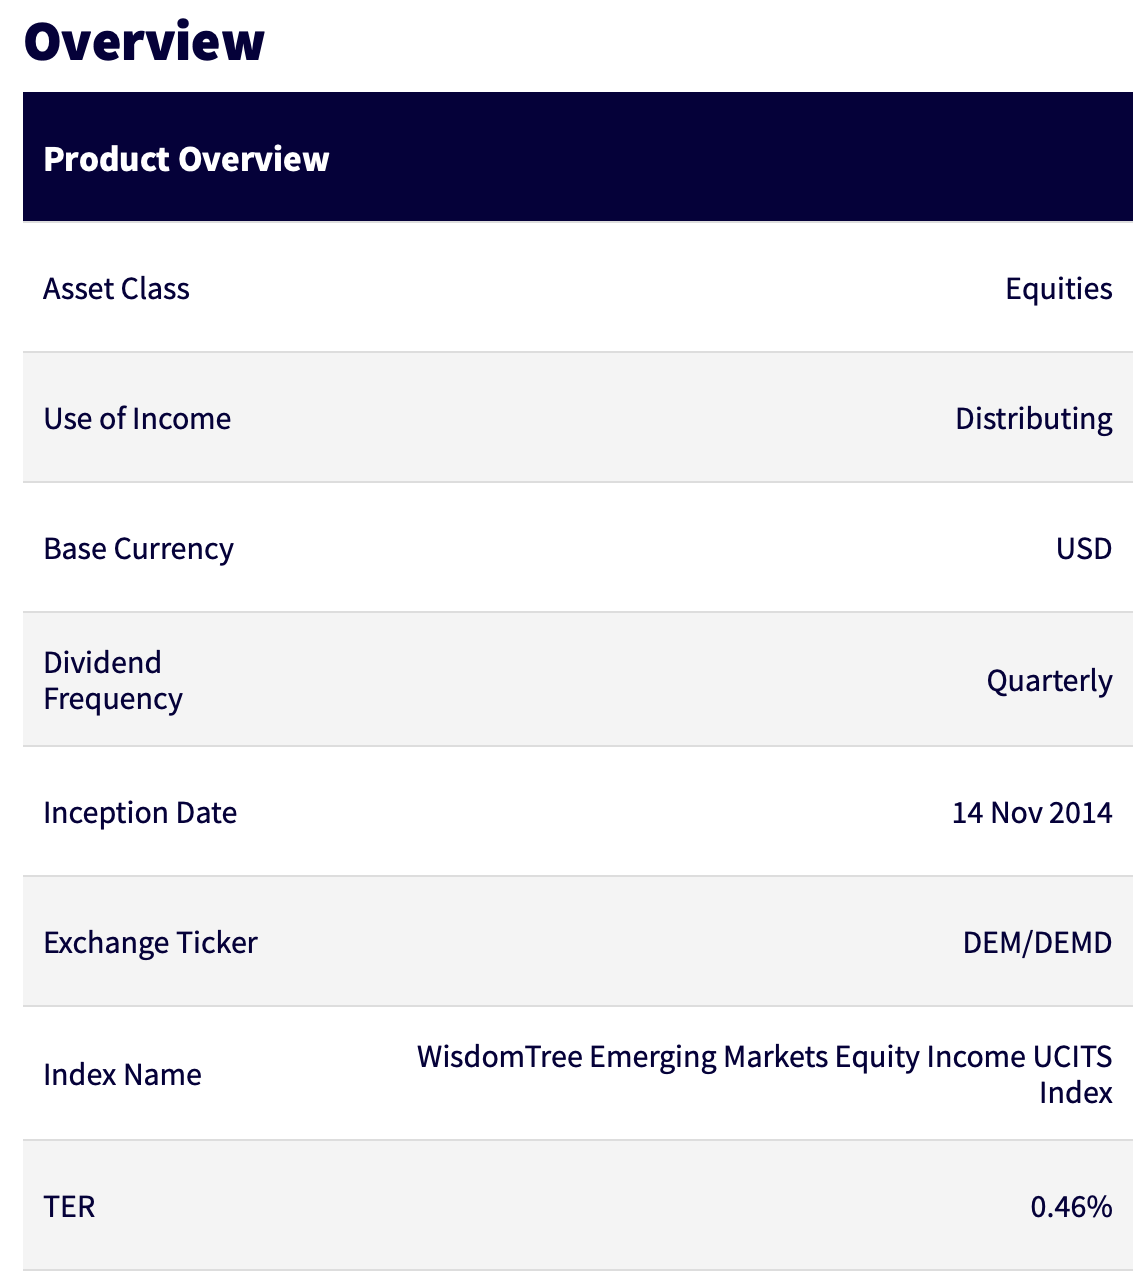
Task: Select the Exchange Ticker label
Action: 150,943
